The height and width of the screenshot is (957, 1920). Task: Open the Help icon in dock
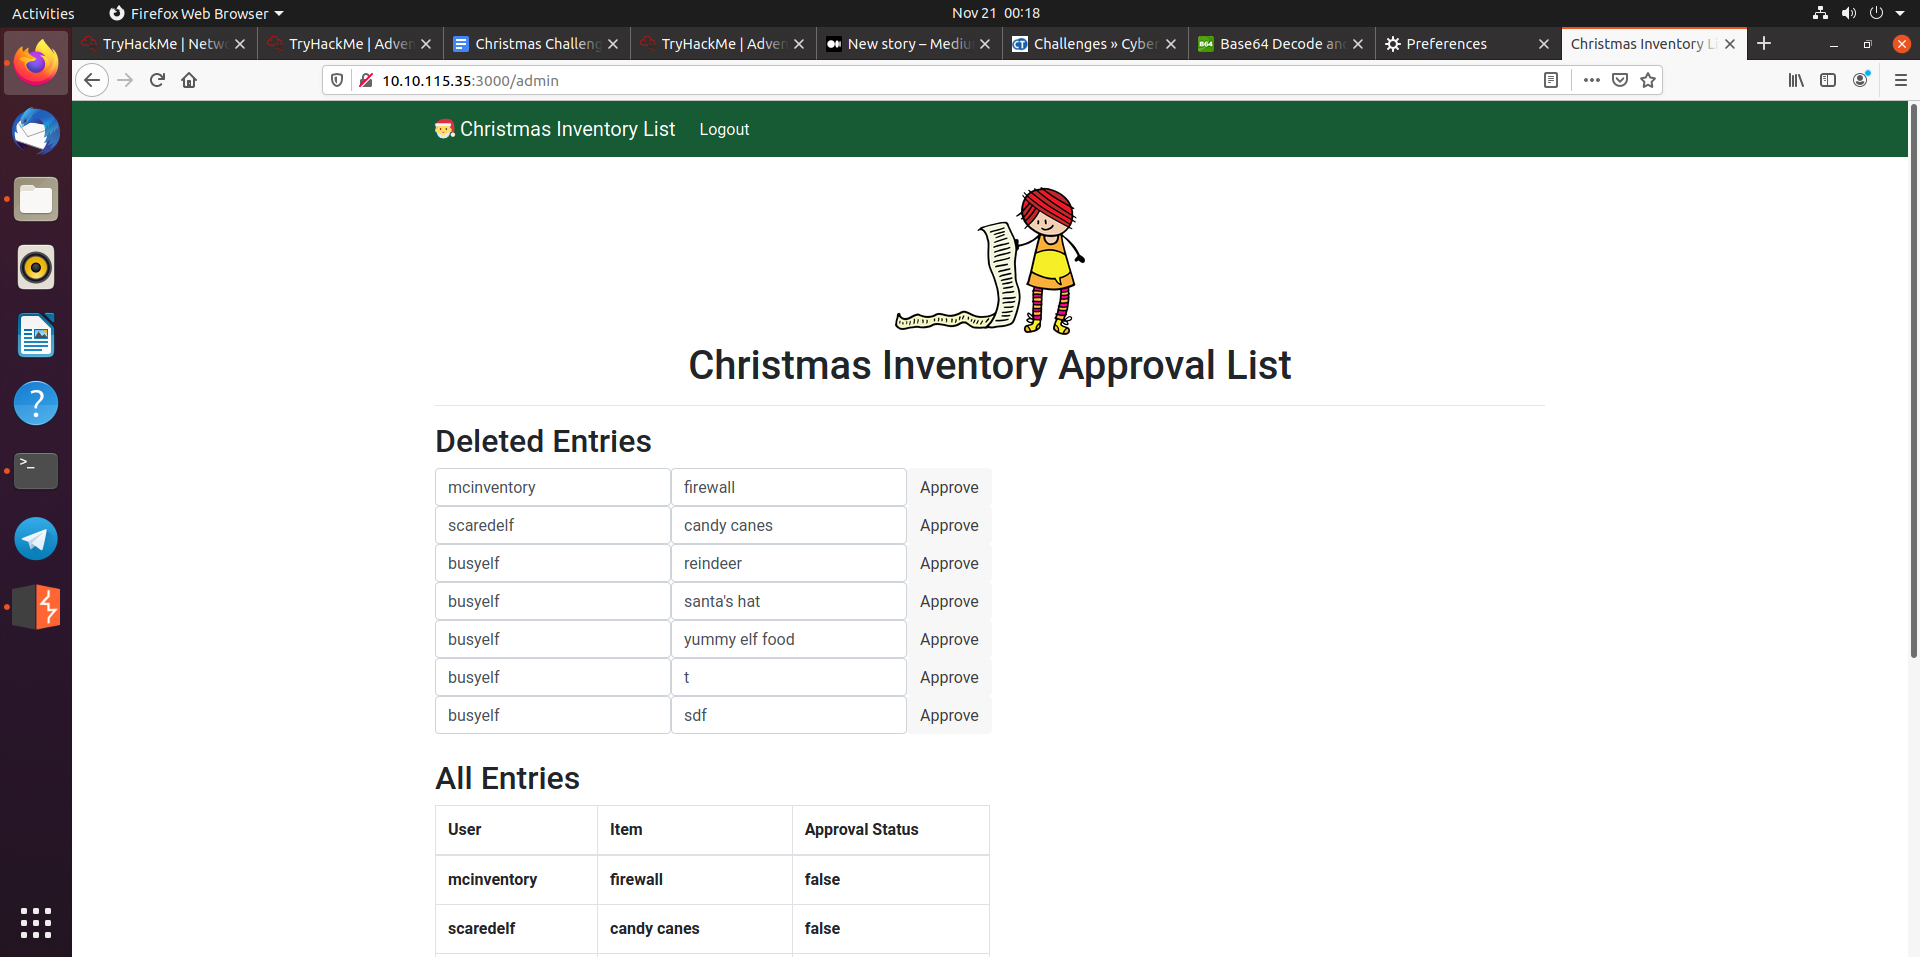[x=36, y=403]
